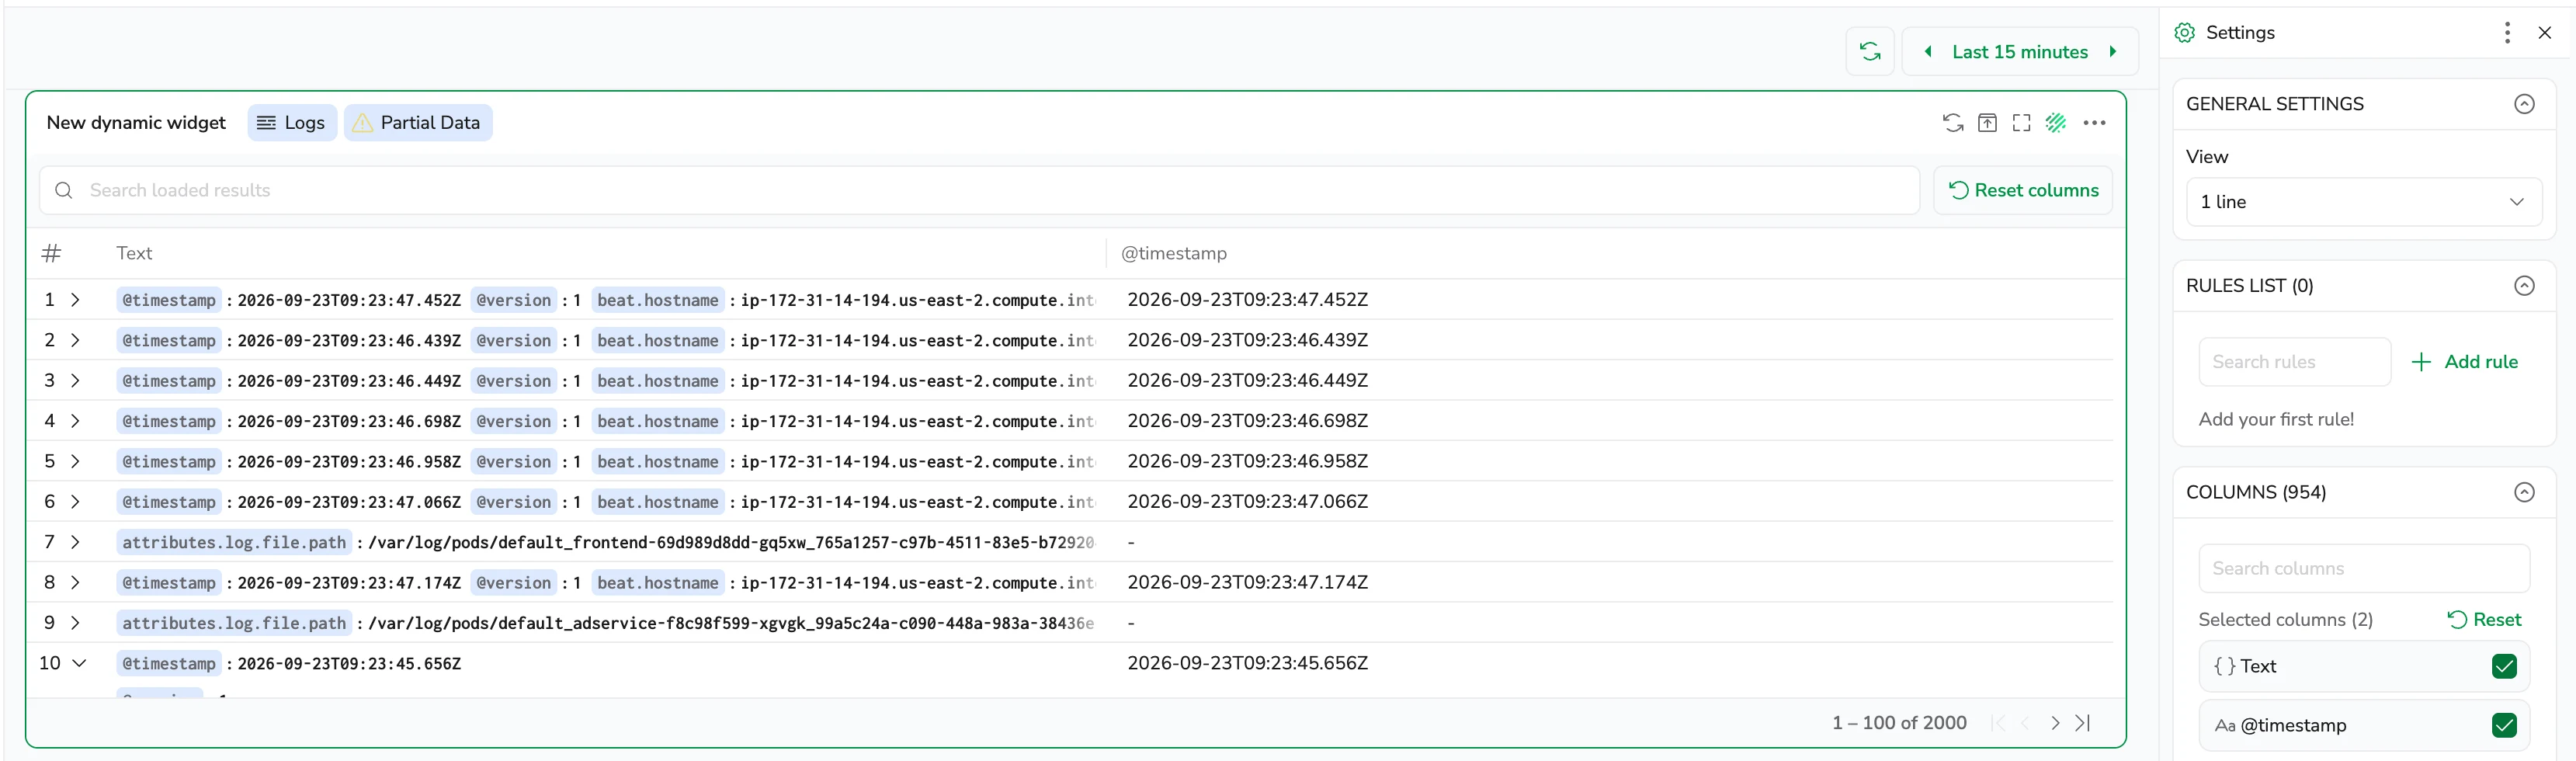Screen dimensions: 2576x761
Task: Click timestamp cell 2026-09-23T09:23:46.698Z
Action: (1247, 421)
